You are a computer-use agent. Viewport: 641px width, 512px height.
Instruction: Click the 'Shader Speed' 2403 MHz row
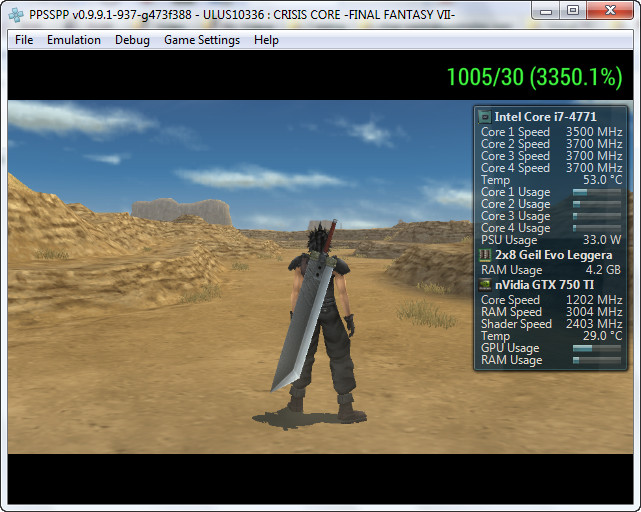click(x=551, y=324)
